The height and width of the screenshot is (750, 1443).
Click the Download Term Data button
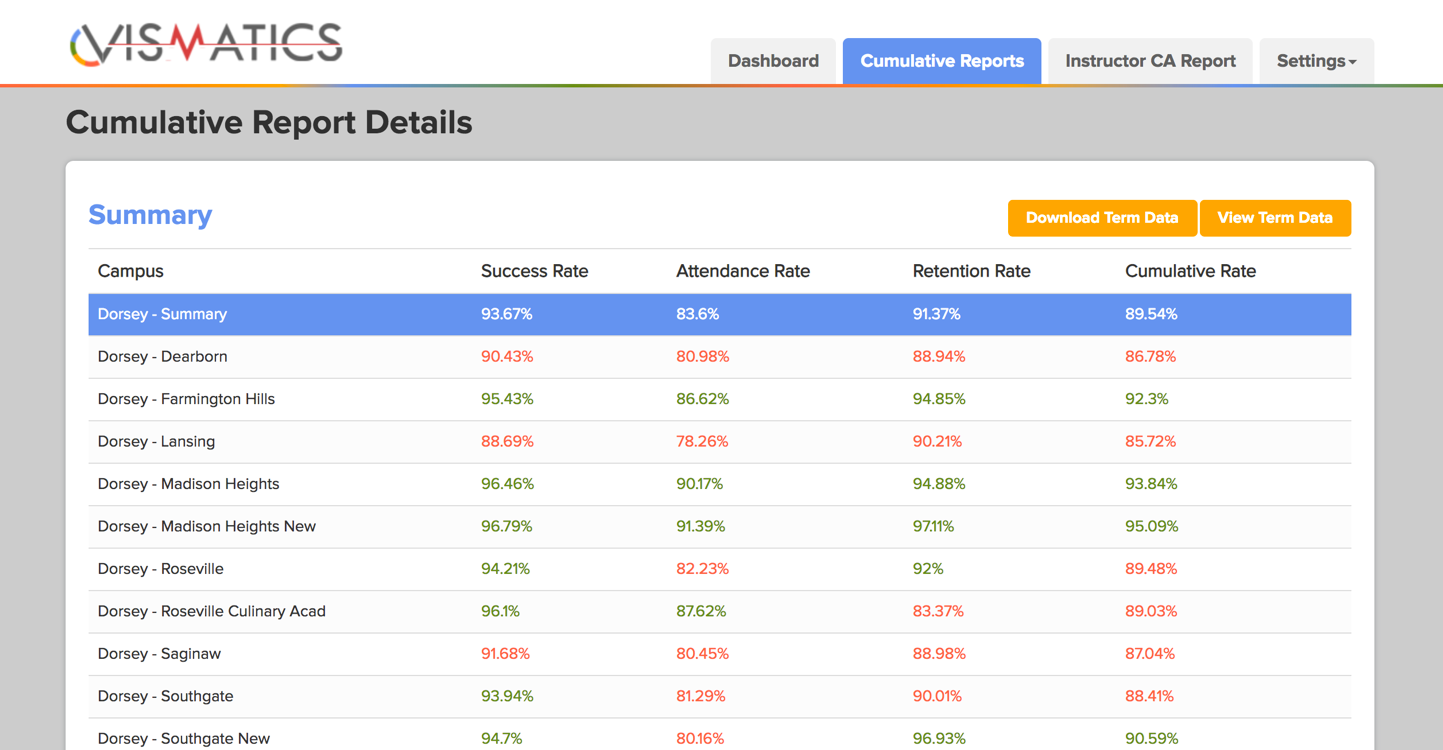pyautogui.click(x=1102, y=218)
